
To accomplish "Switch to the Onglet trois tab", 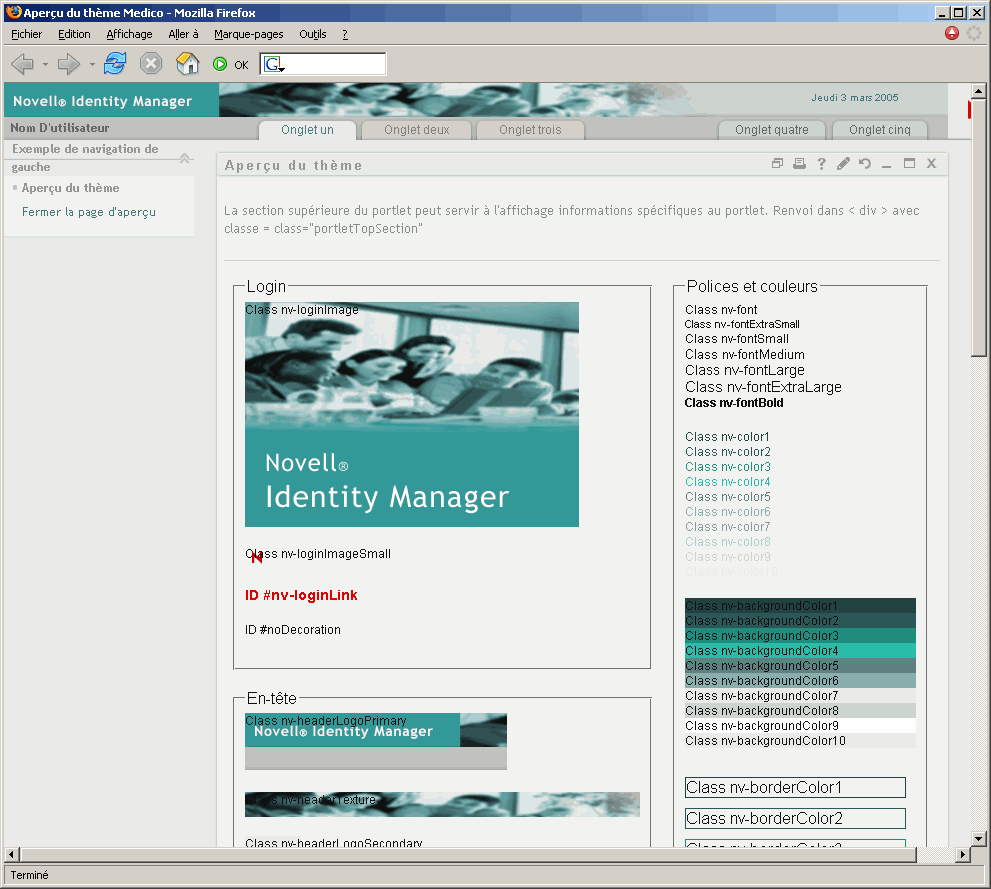I will pos(530,130).
